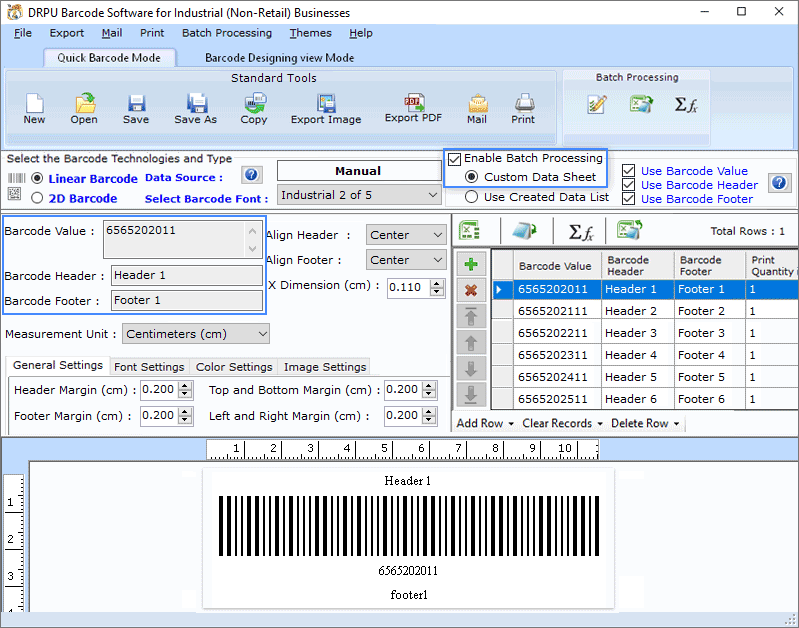The width and height of the screenshot is (799, 628).
Task: Increase the X Dimension spinner value
Action: tap(437, 284)
